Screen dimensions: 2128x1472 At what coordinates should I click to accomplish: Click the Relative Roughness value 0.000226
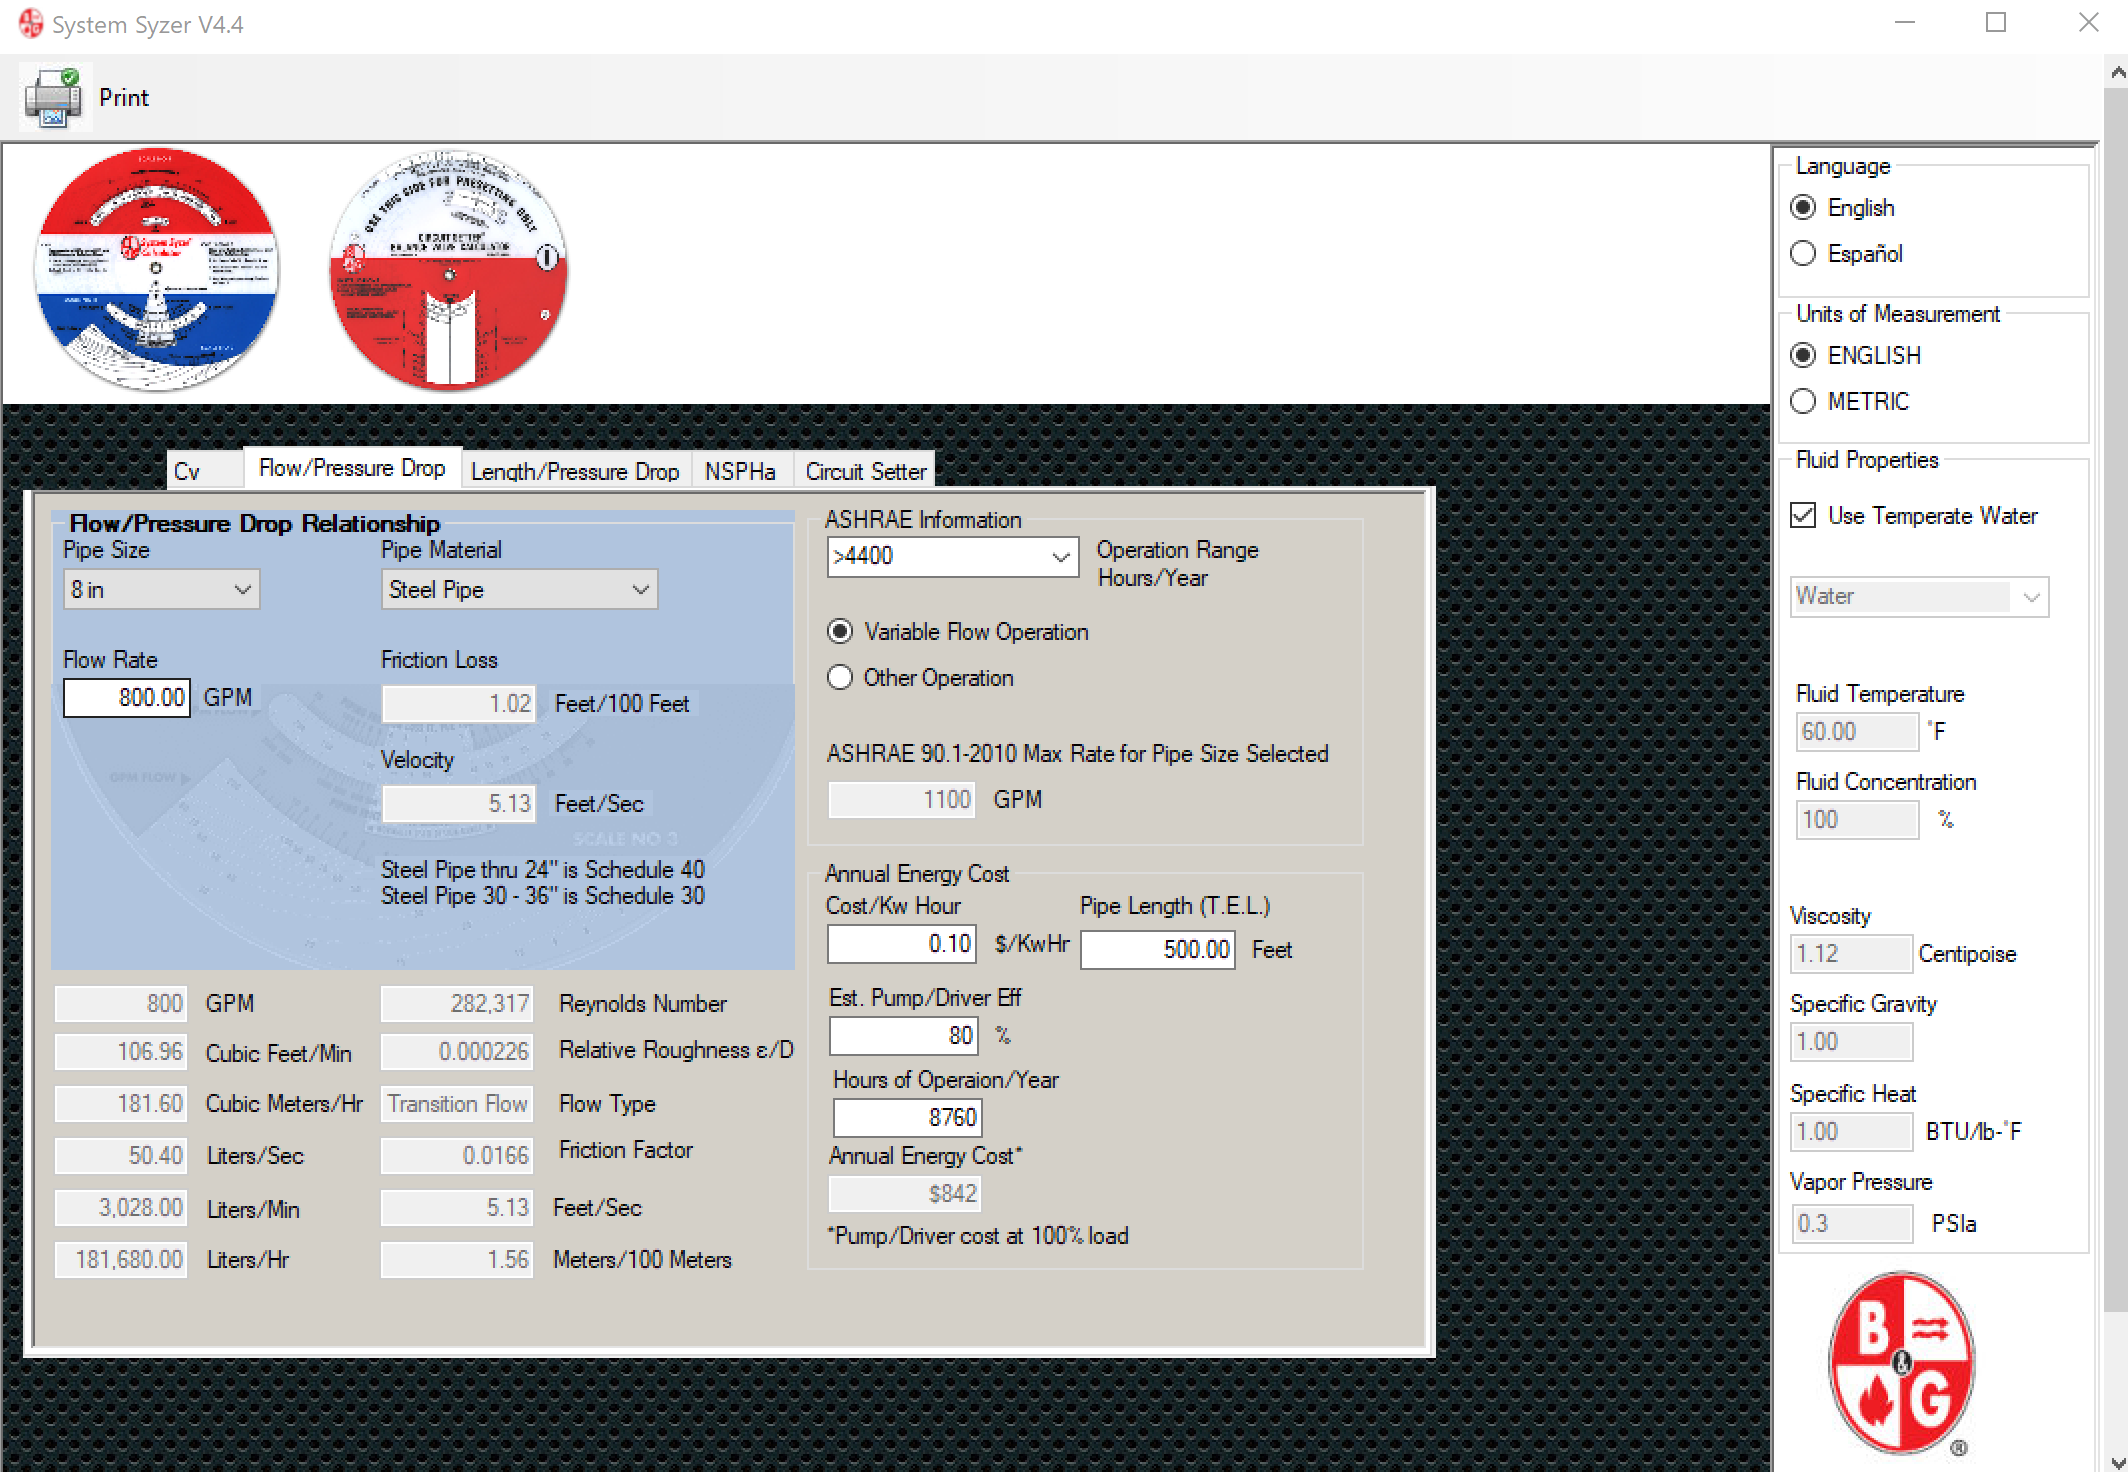pos(457,1051)
